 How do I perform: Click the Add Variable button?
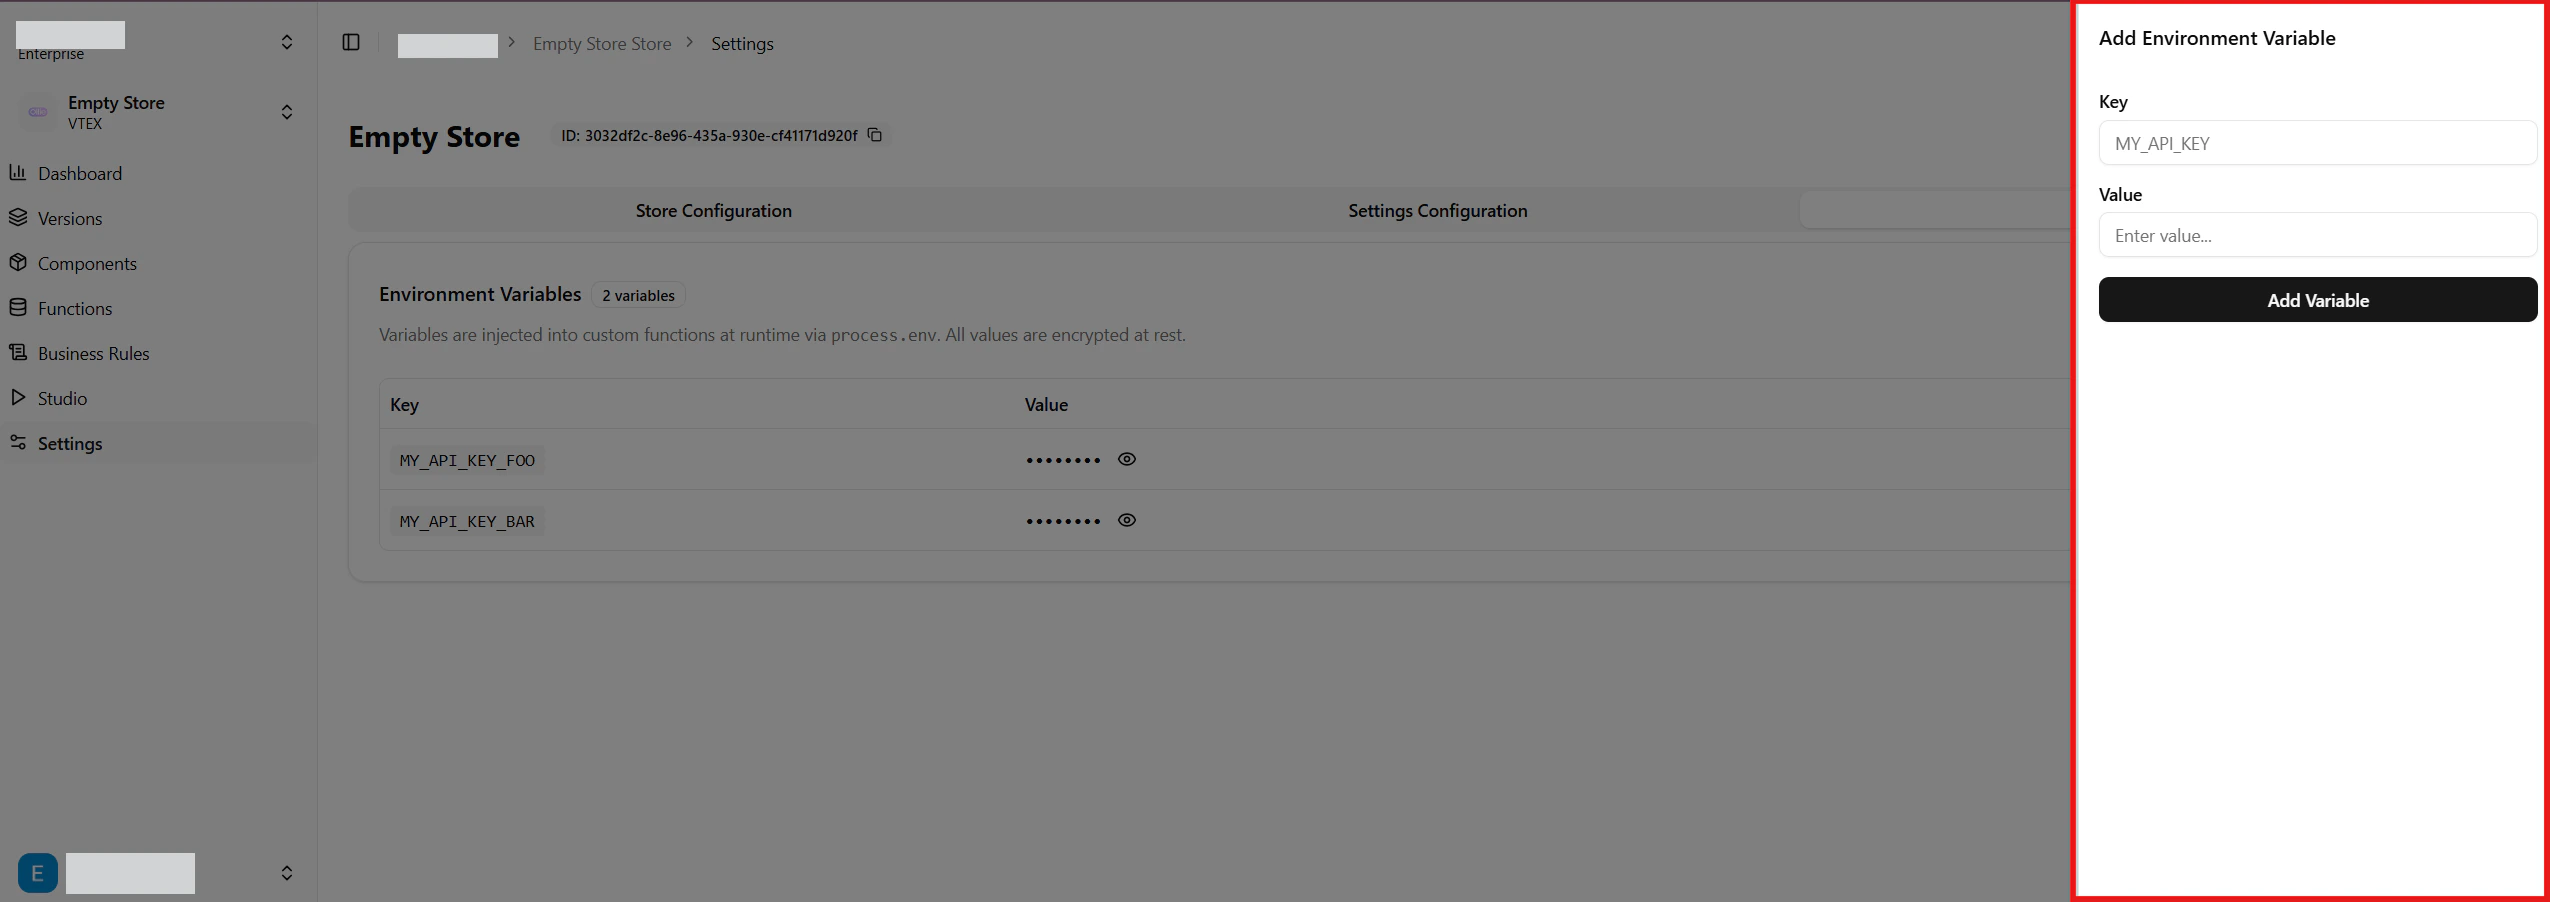[2317, 300]
